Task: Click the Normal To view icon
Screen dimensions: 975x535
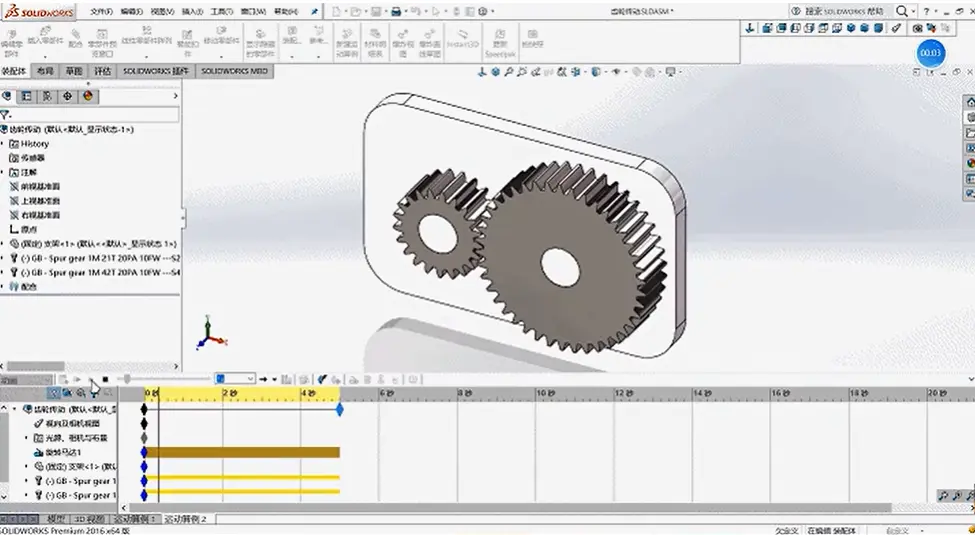Action: (750, 28)
